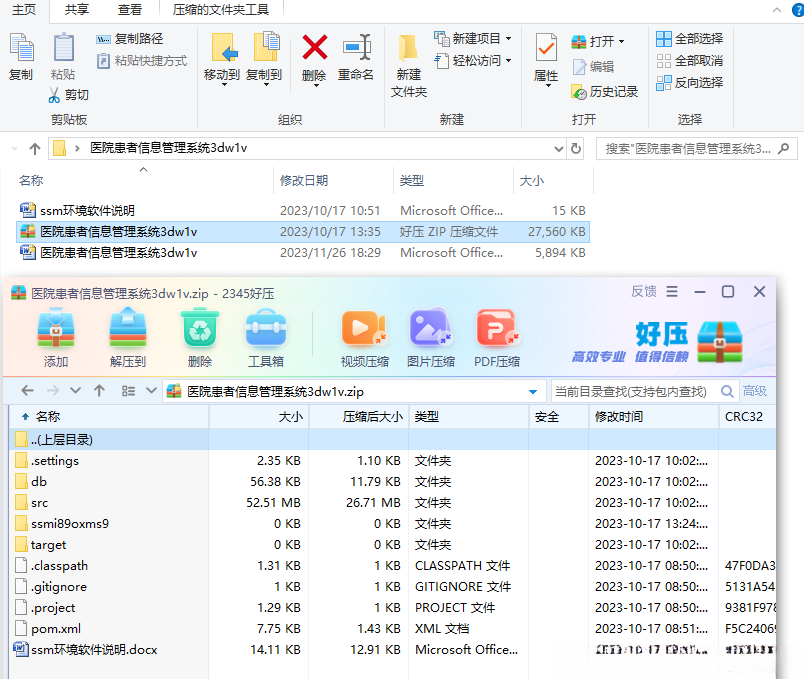Select ssm环境软件说明.docx in the archive
The image size is (804, 679).
pos(392,650)
